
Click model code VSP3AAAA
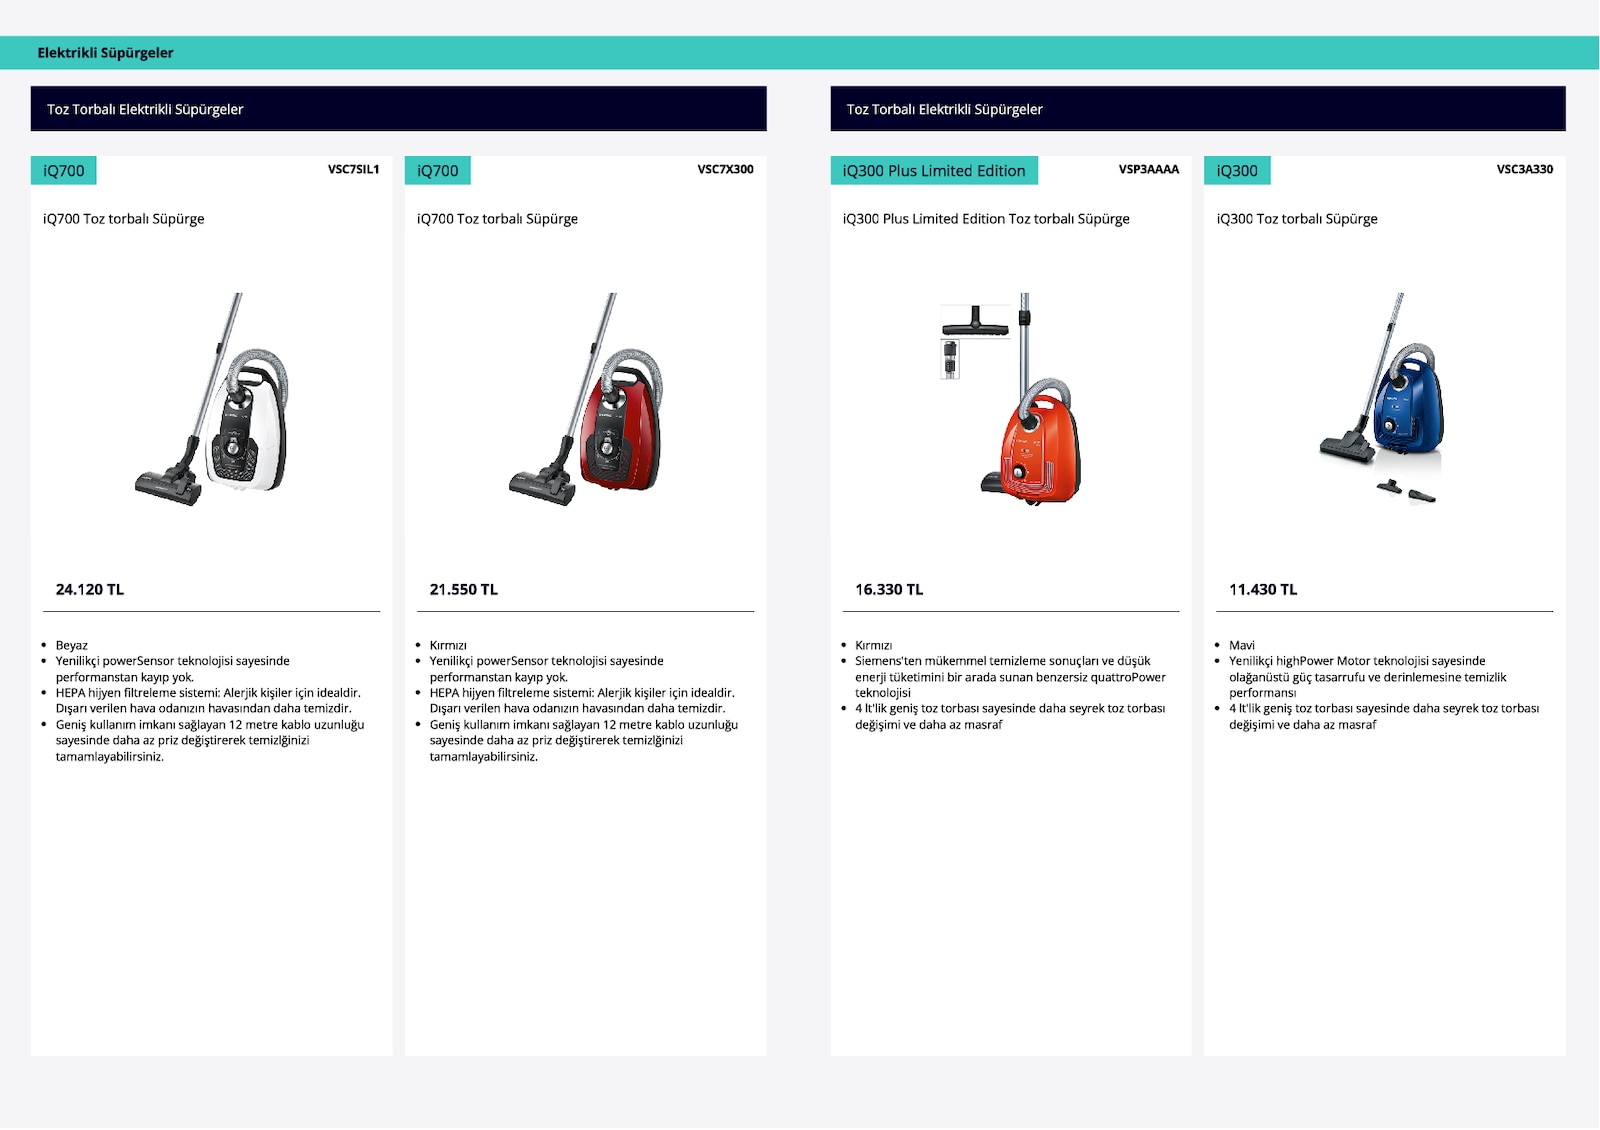[x=1149, y=170]
